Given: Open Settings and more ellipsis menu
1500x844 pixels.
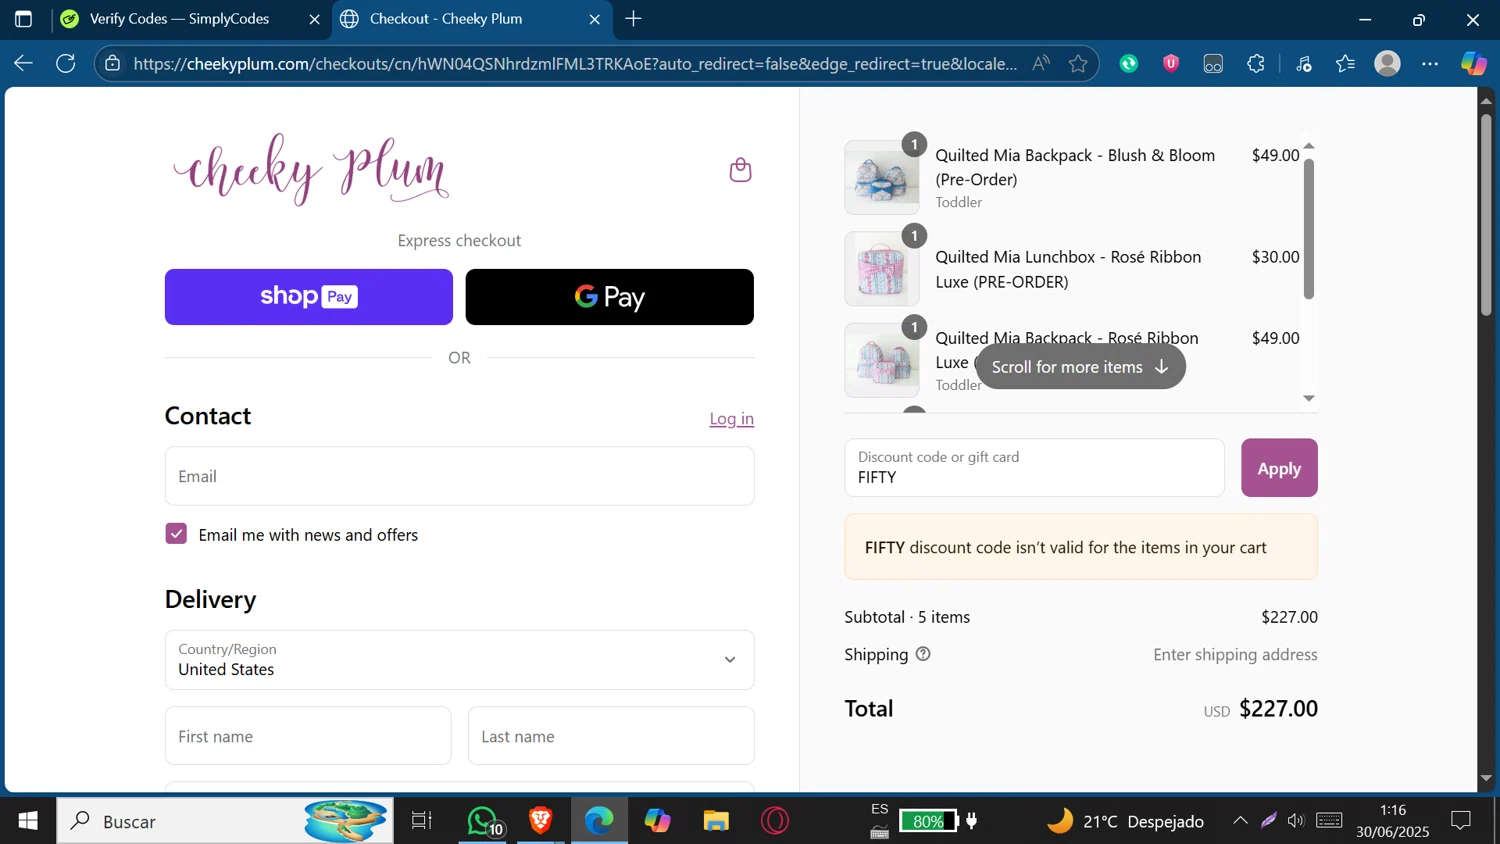Looking at the screenshot, I should tap(1430, 63).
